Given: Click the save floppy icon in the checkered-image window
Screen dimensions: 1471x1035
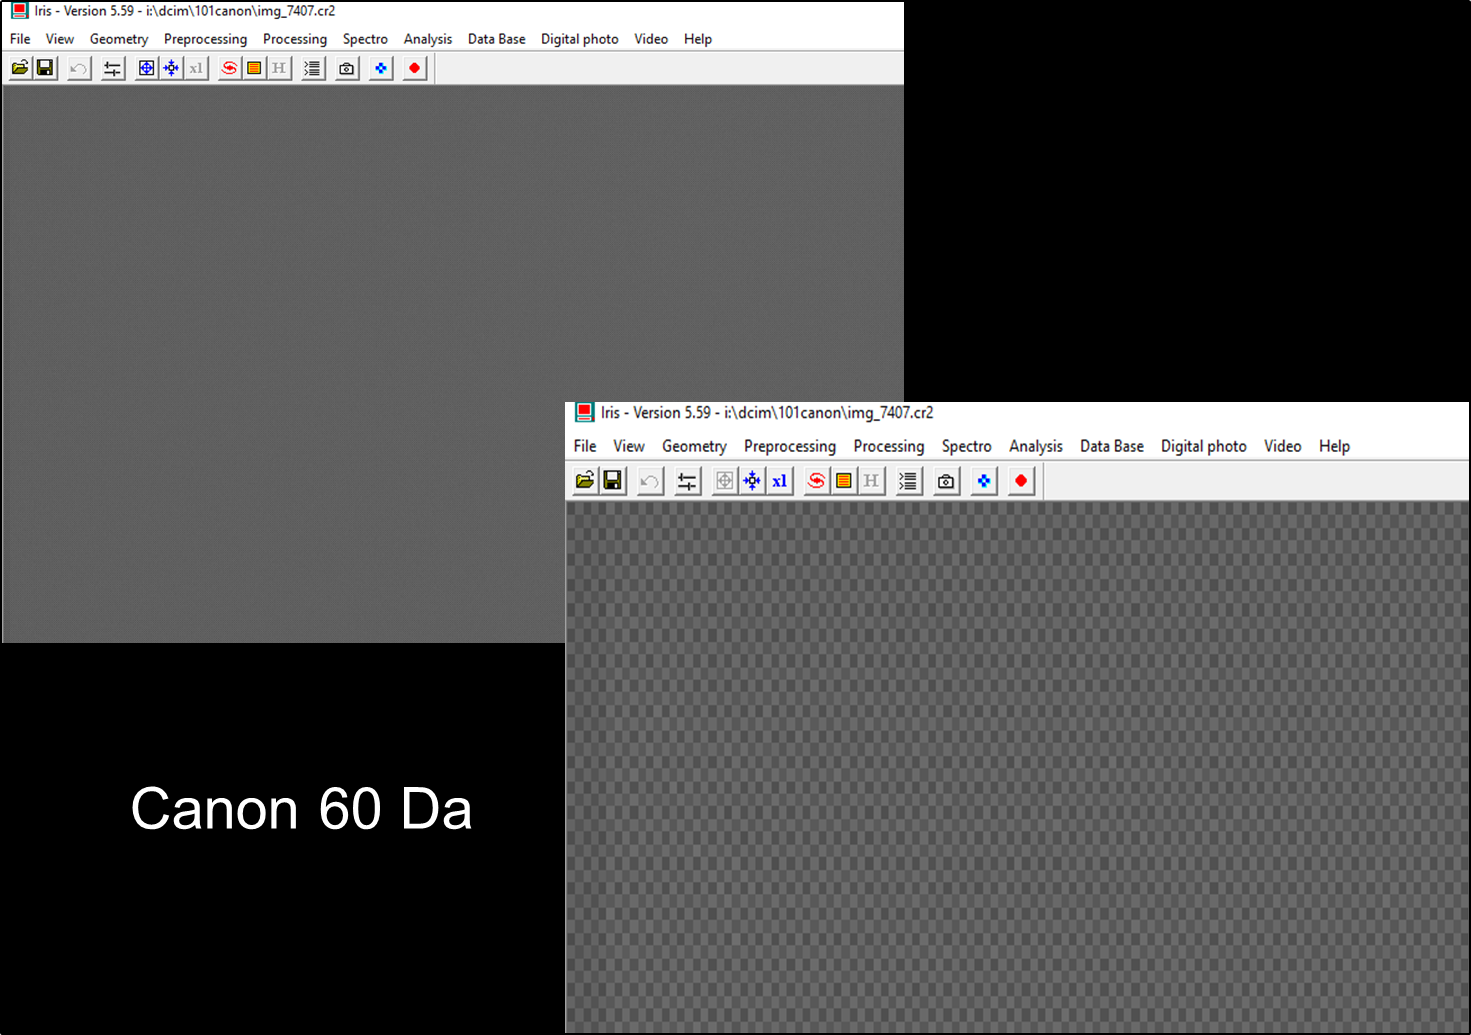Looking at the screenshot, I should [613, 481].
